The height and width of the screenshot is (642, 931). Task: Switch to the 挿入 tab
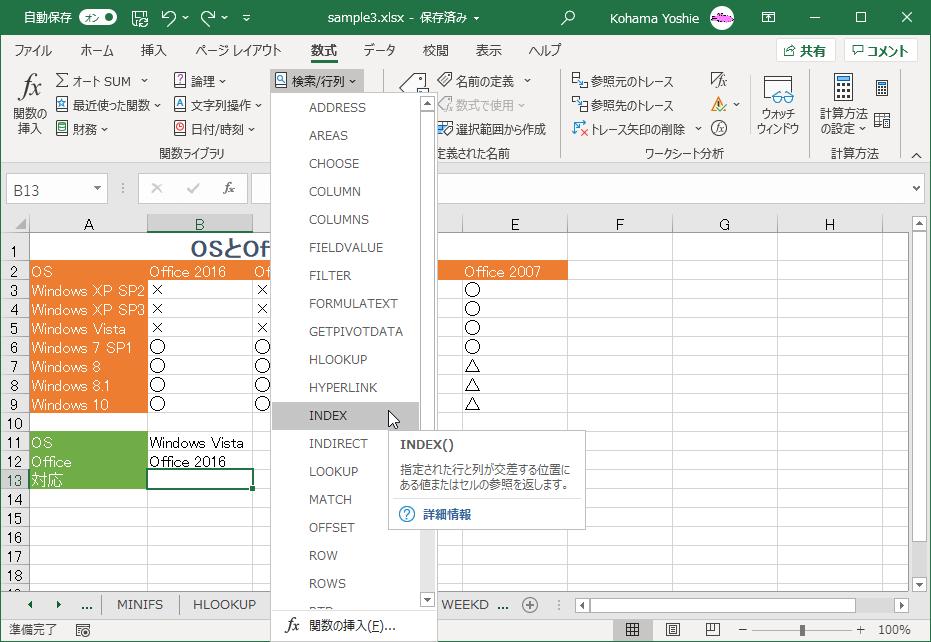pyautogui.click(x=153, y=50)
